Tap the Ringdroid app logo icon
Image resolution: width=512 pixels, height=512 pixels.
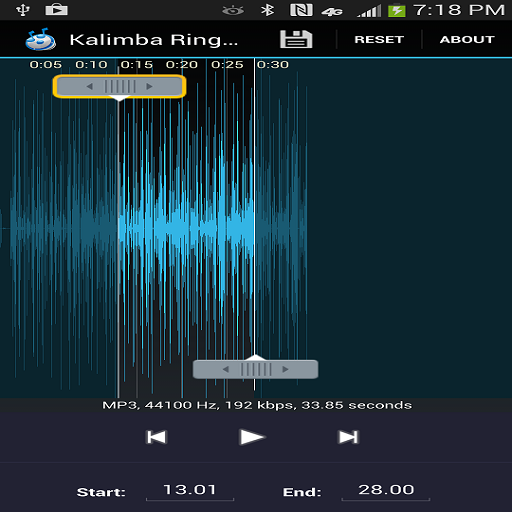40,39
